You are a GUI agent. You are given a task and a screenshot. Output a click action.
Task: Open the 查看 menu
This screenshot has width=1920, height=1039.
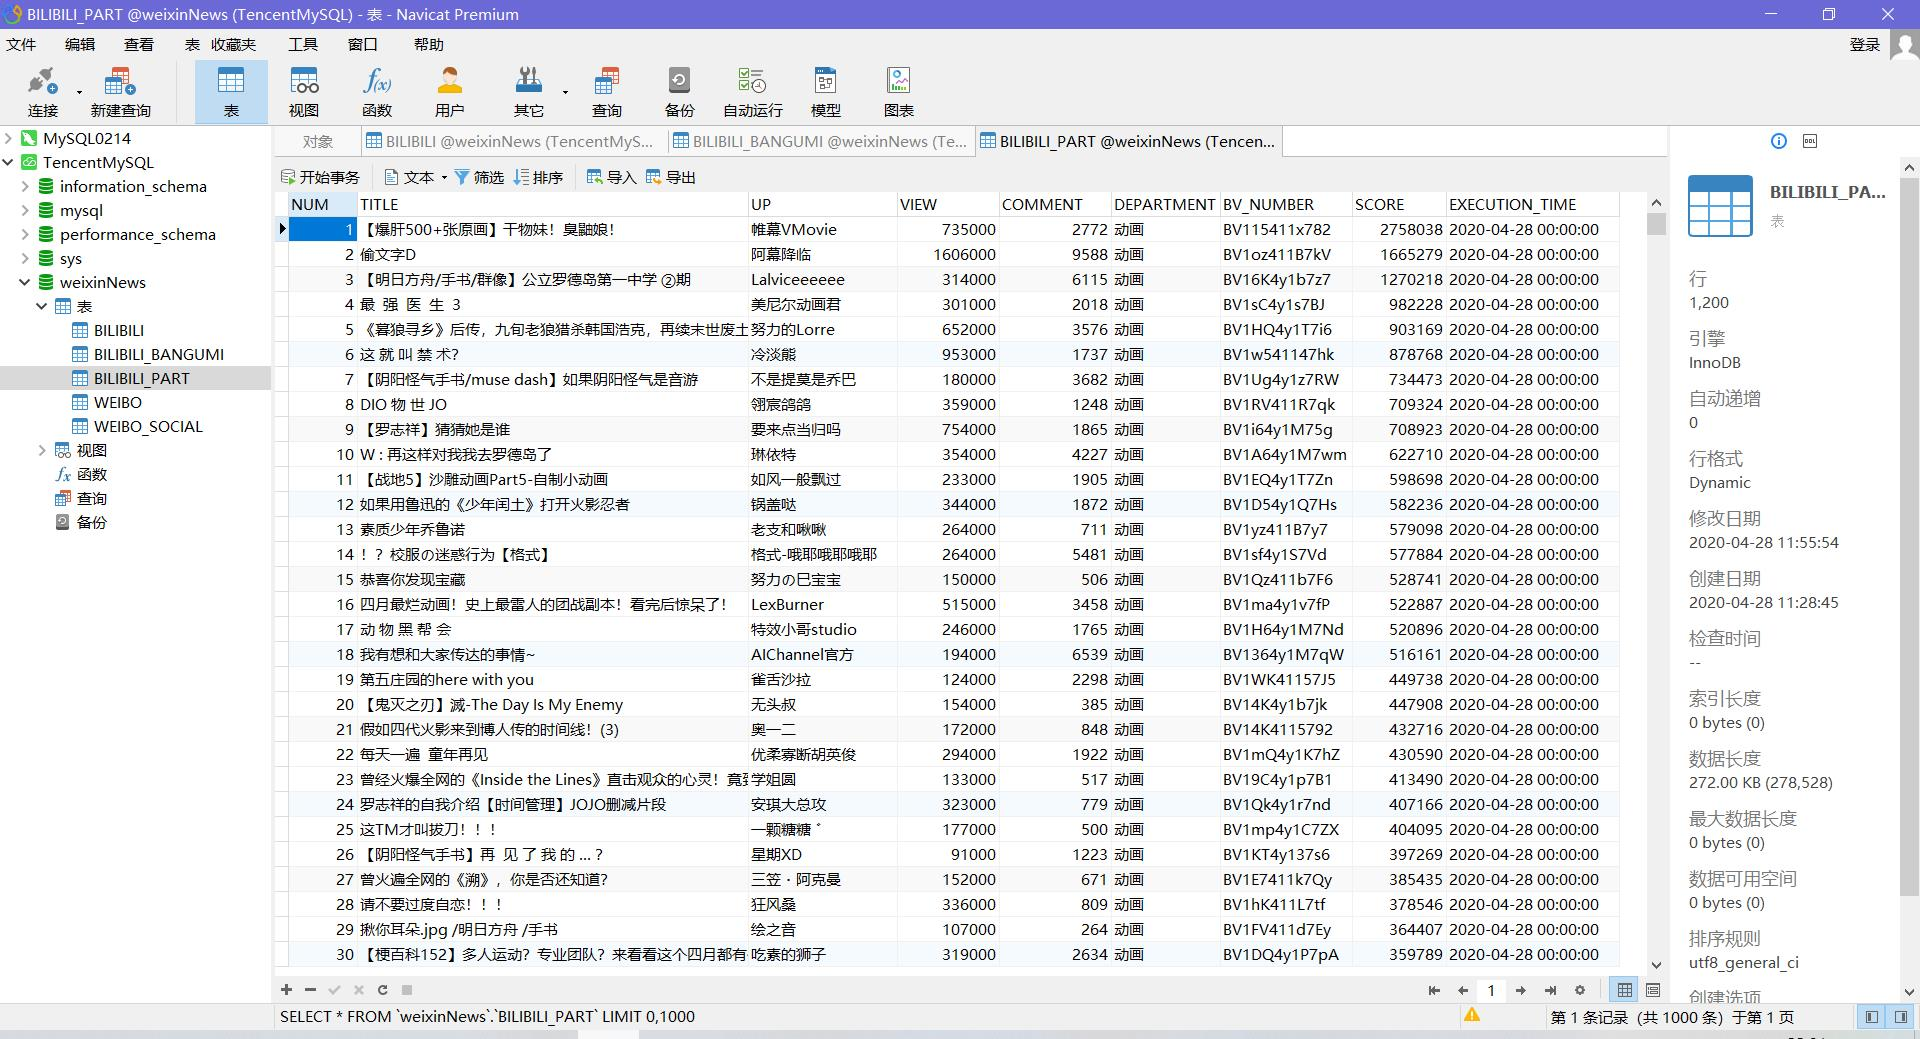pos(139,44)
